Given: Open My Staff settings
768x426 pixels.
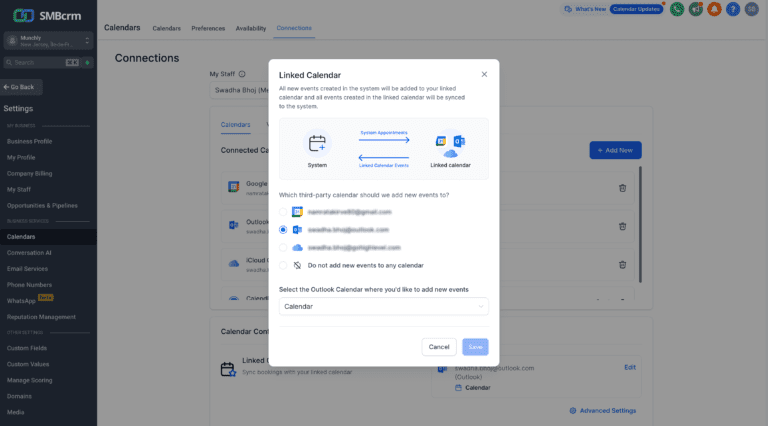Looking at the screenshot, I should pos(19,189).
